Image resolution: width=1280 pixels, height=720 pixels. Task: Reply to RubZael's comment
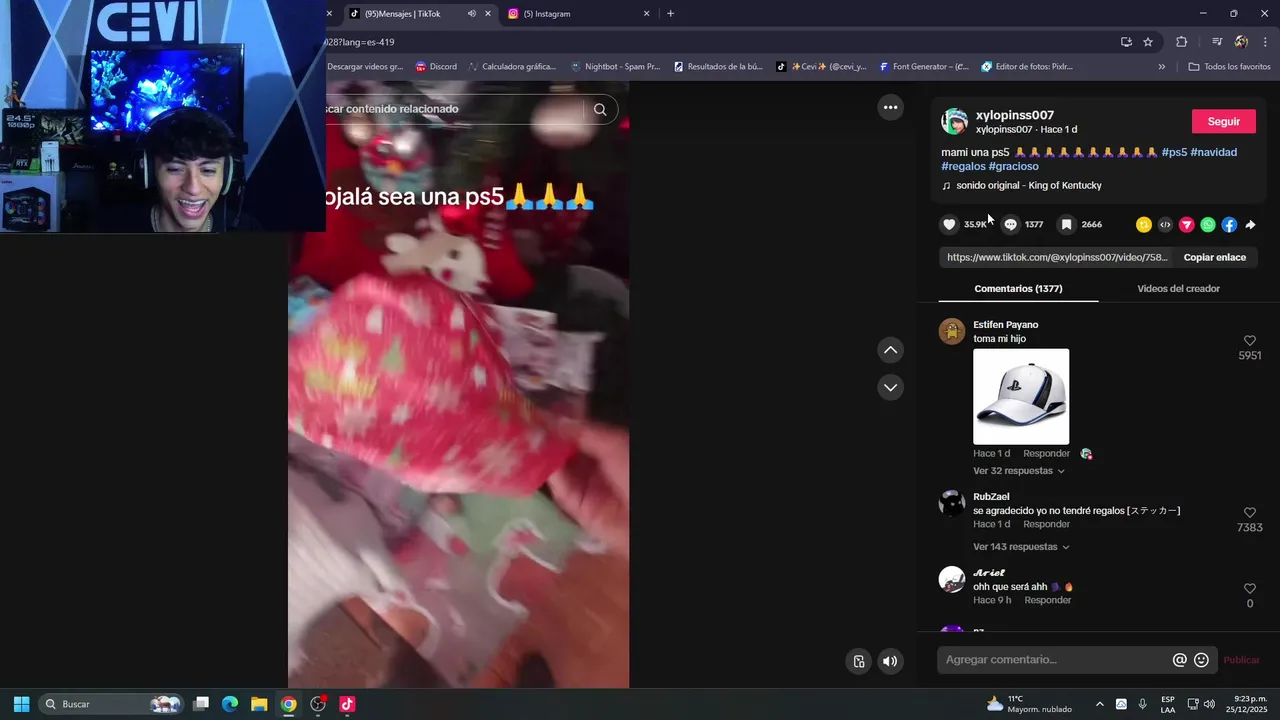pyautogui.click(x=1046, y=524)
